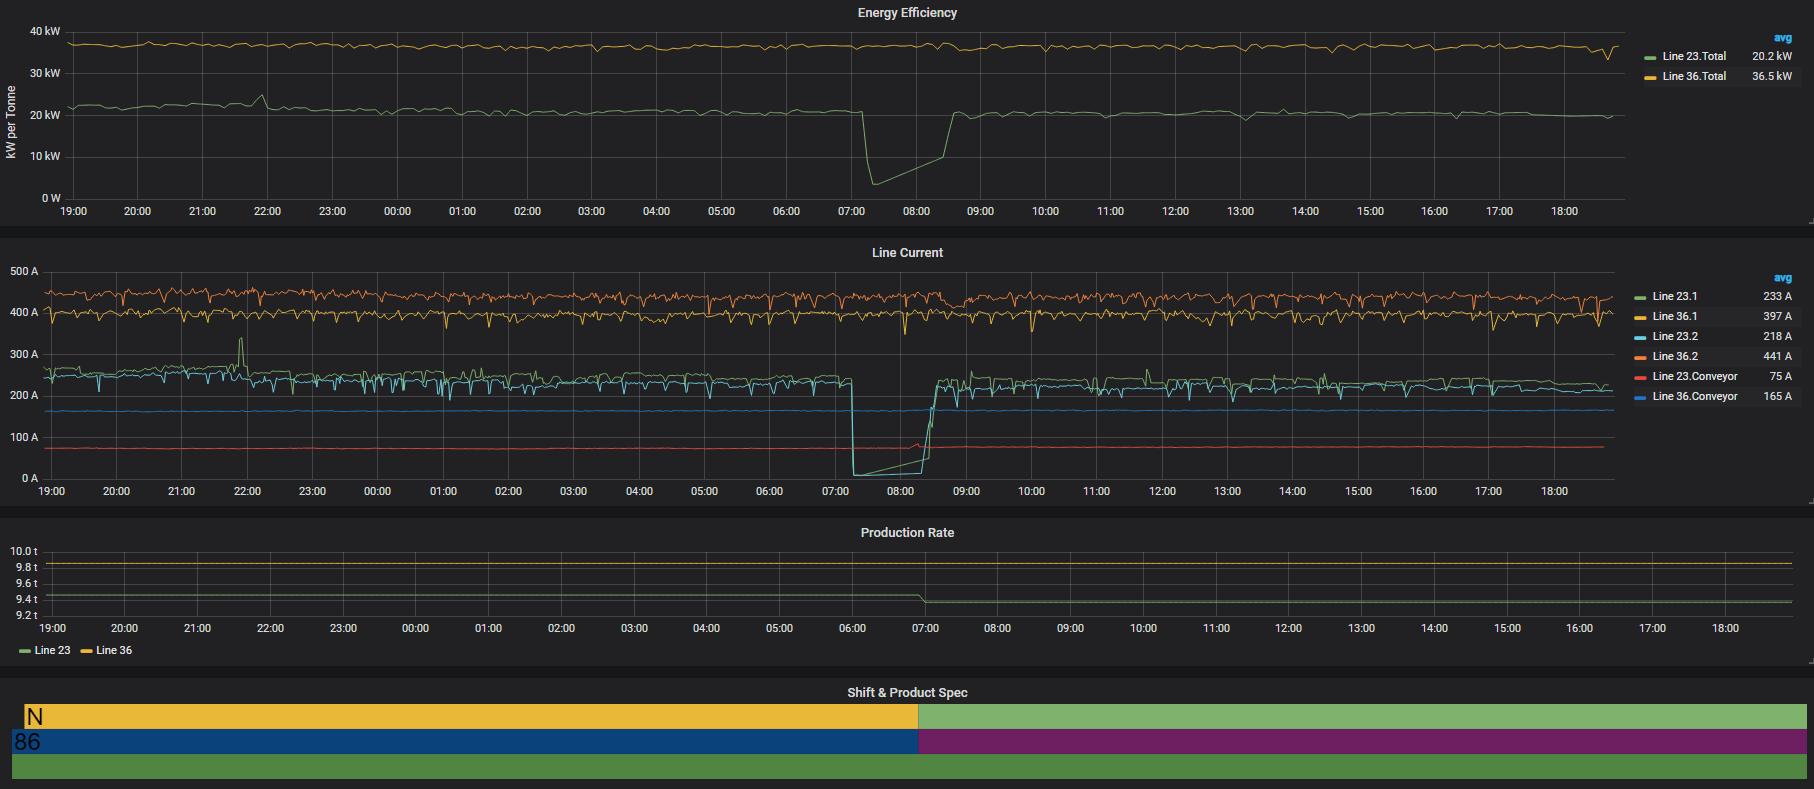1814x789 pixels.
Task: Select Line 23 in Production Rate legend
Action: point(52,651)
